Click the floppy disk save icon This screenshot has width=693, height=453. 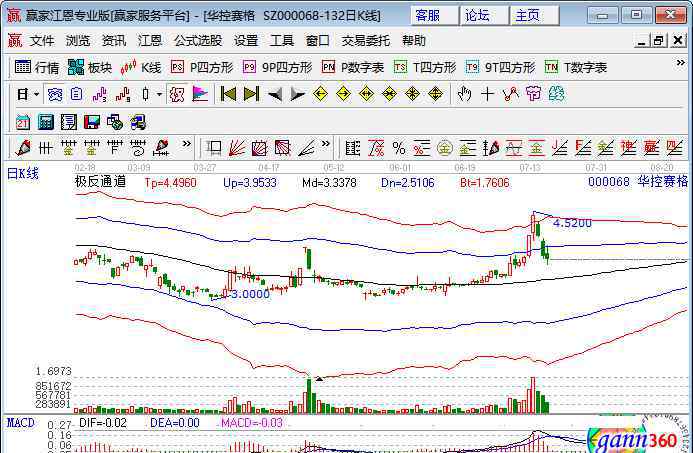click(91, 122)
